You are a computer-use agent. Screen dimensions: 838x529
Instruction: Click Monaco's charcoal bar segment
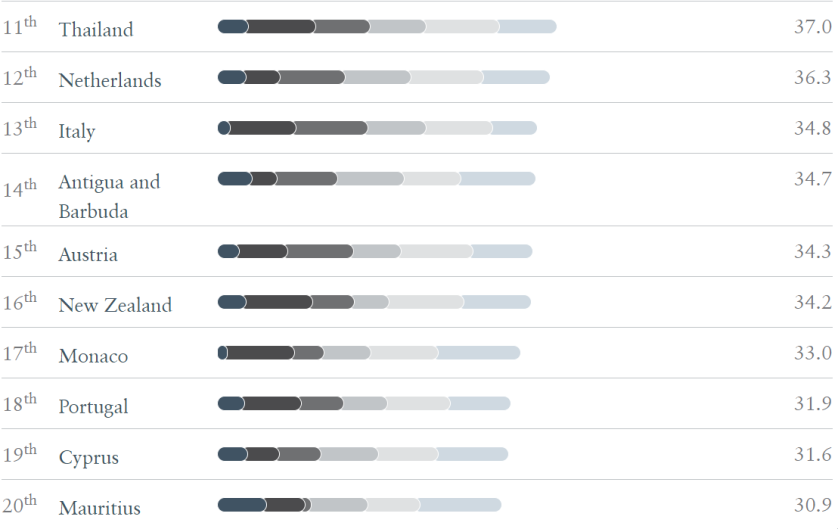[260, 352]
